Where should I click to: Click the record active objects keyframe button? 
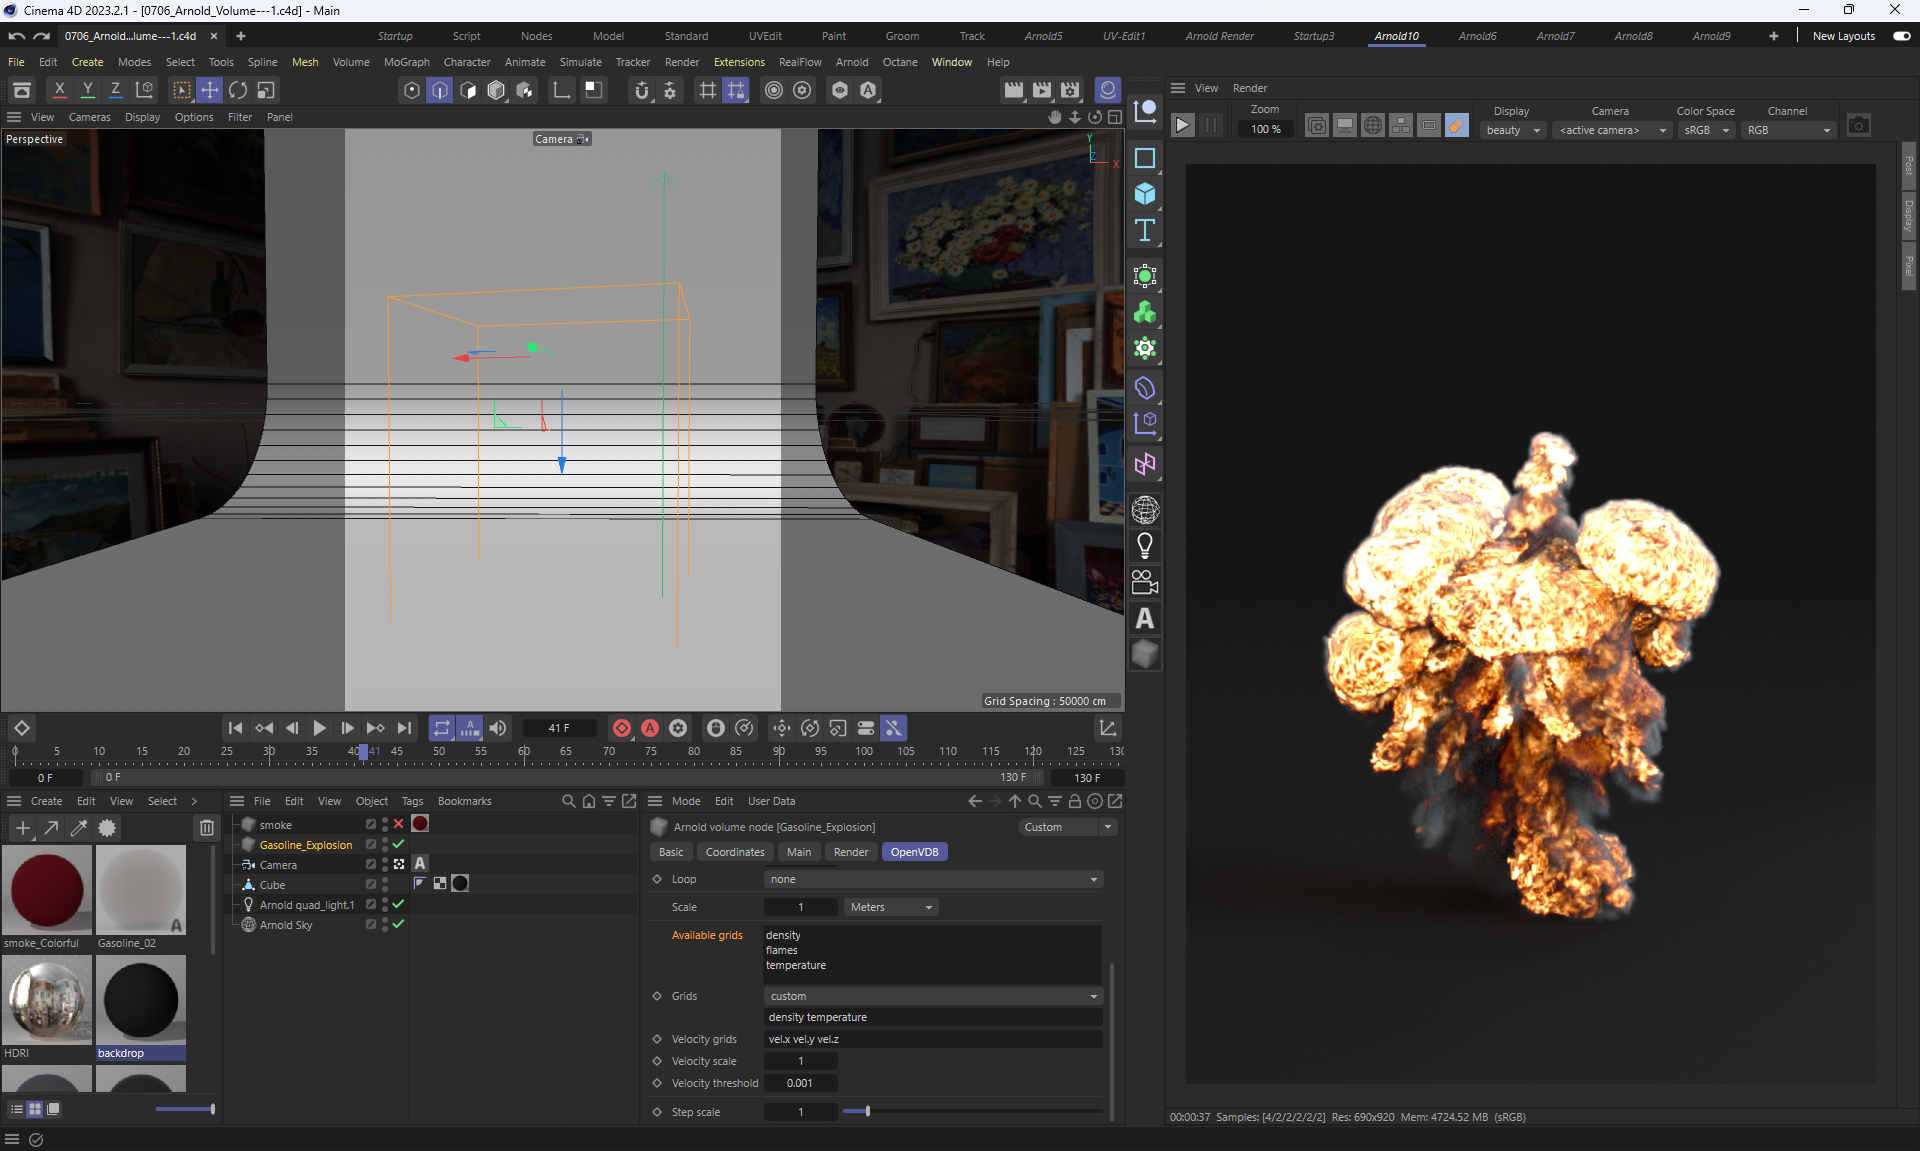[621, 728]
